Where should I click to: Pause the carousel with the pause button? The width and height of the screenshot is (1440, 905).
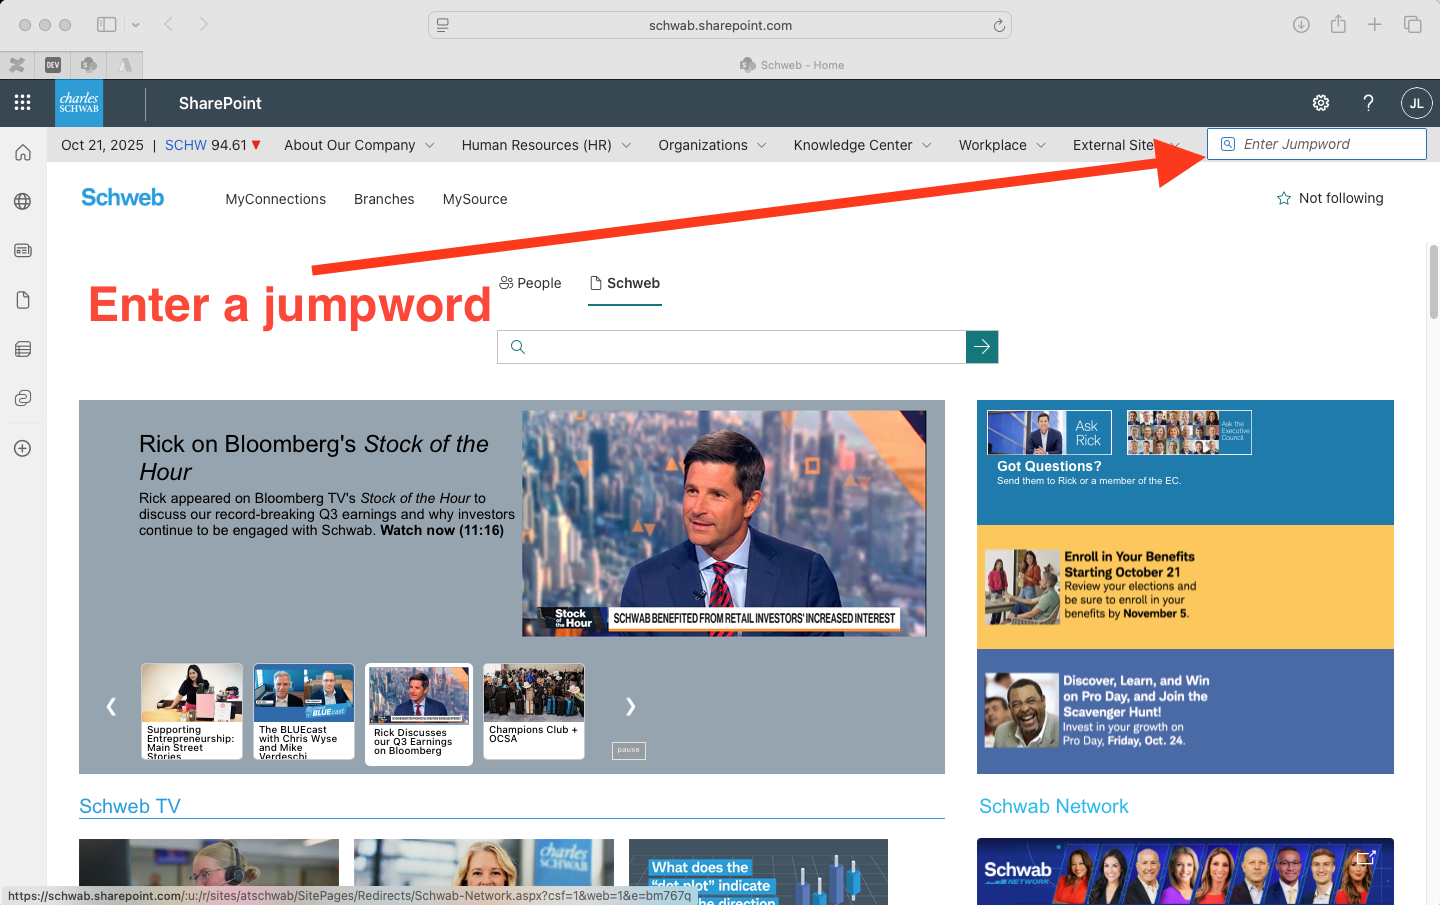(628, 749)
